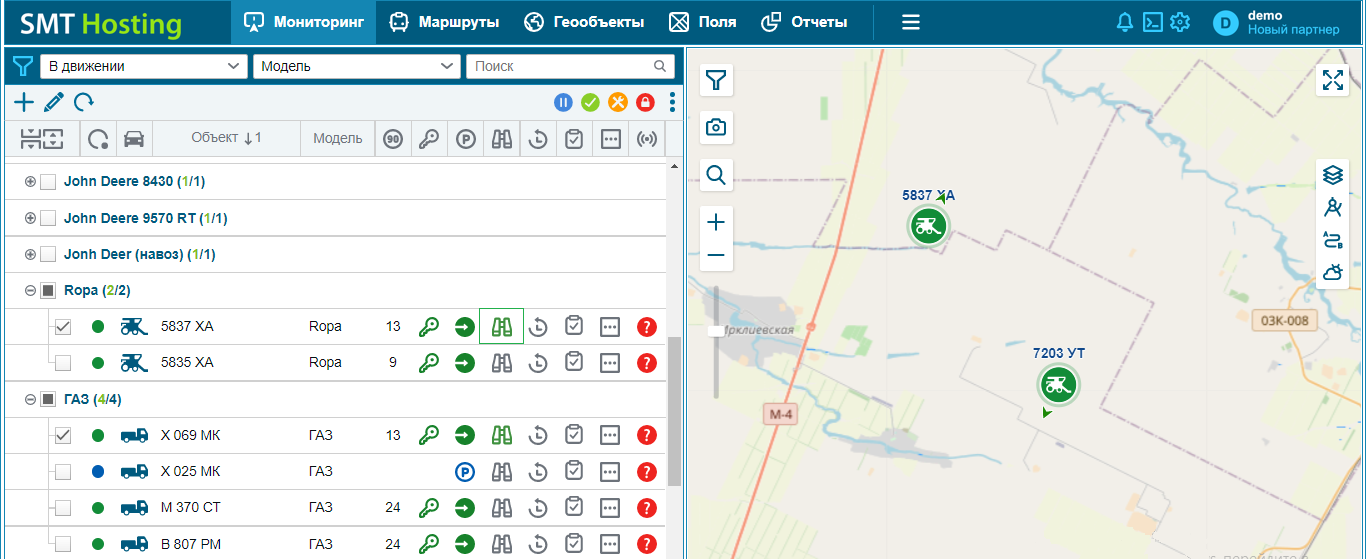Screen dimensions: 1366x559
Task: Click key ignition icon for 5835 XA
Action: coord(429,362)
